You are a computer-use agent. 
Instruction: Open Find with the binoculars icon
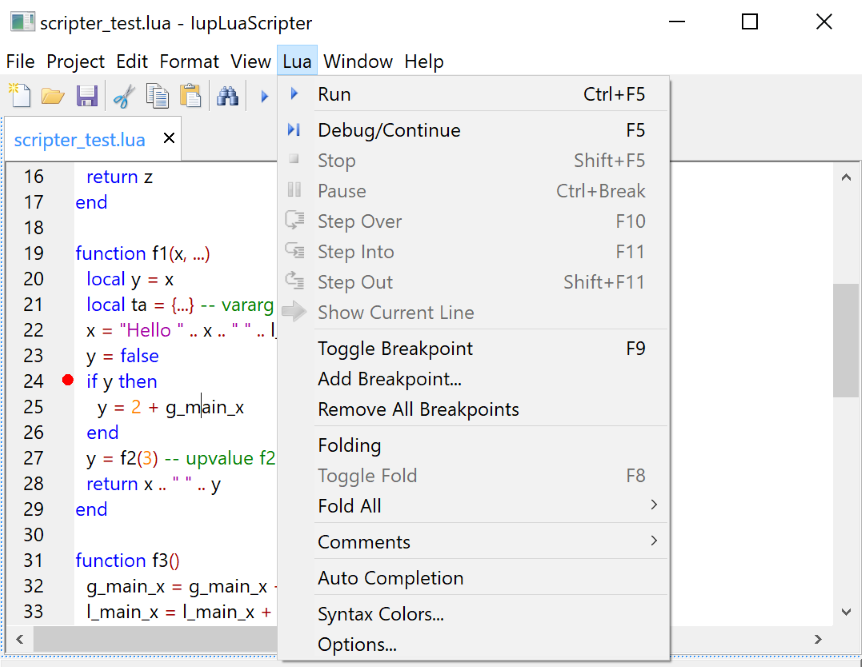click(228, 96)
